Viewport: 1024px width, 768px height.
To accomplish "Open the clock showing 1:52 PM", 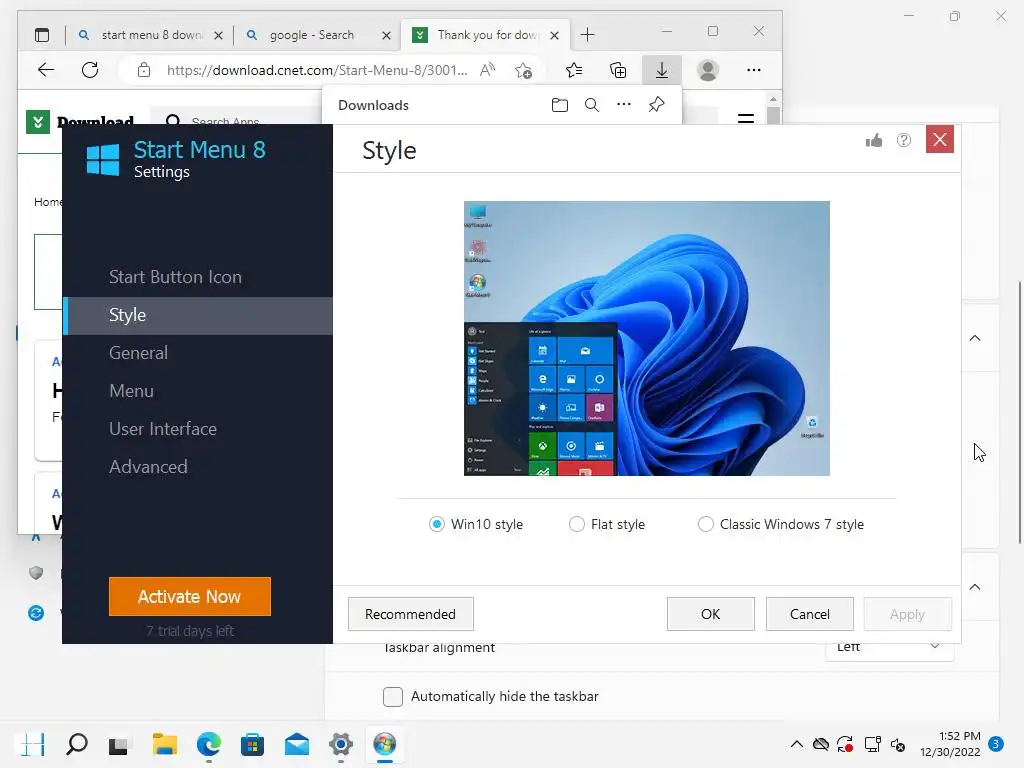I will coord(950,744).
